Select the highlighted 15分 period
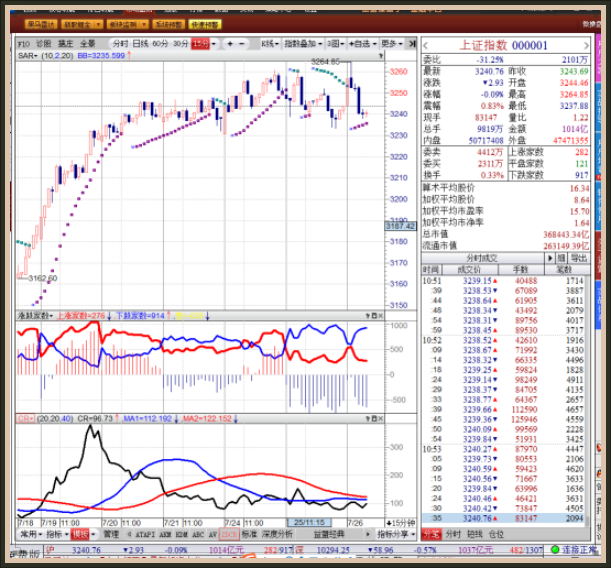The image size is (611, 568). 201,44
